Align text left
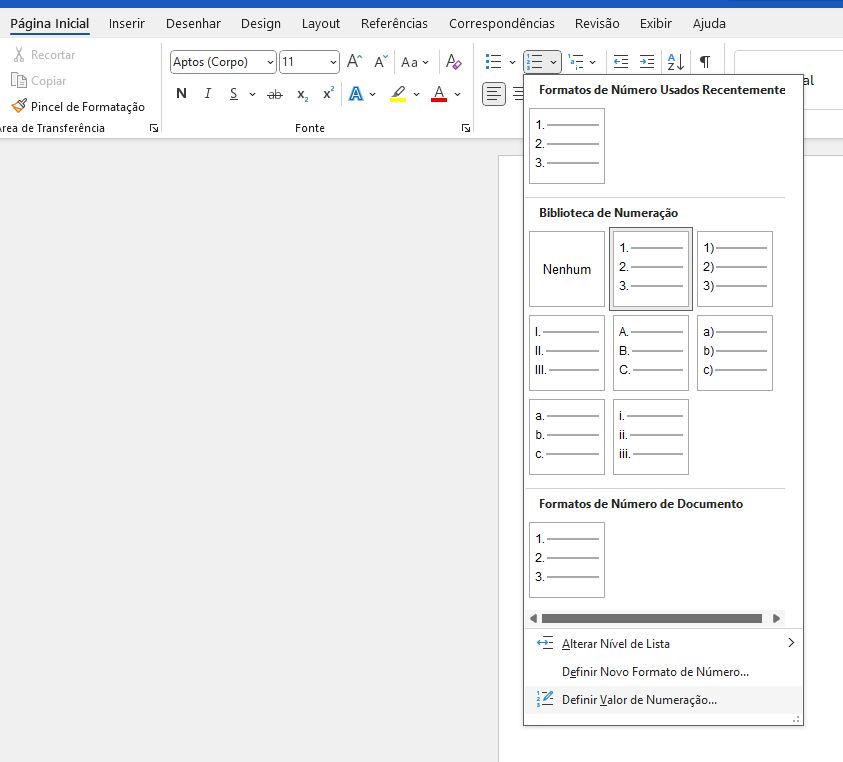The image size is (843, 762). tap(494, 94)
